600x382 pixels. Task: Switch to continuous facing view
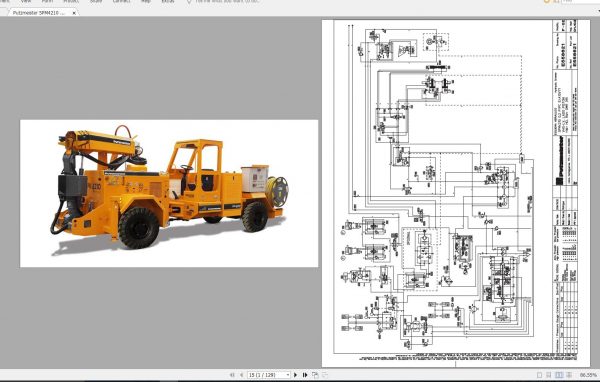pos(569,375)
